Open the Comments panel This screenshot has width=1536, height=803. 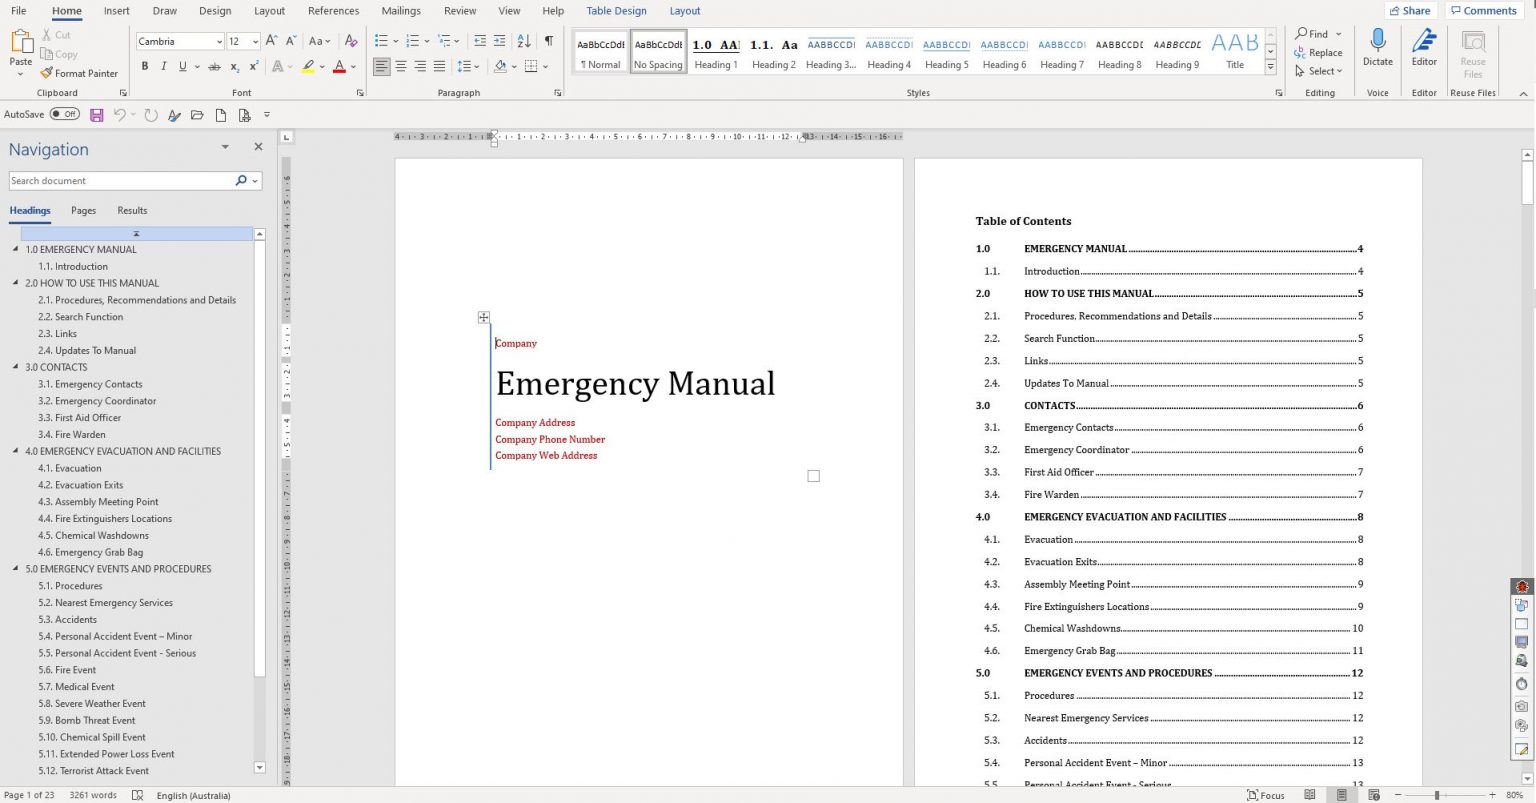1484,10
